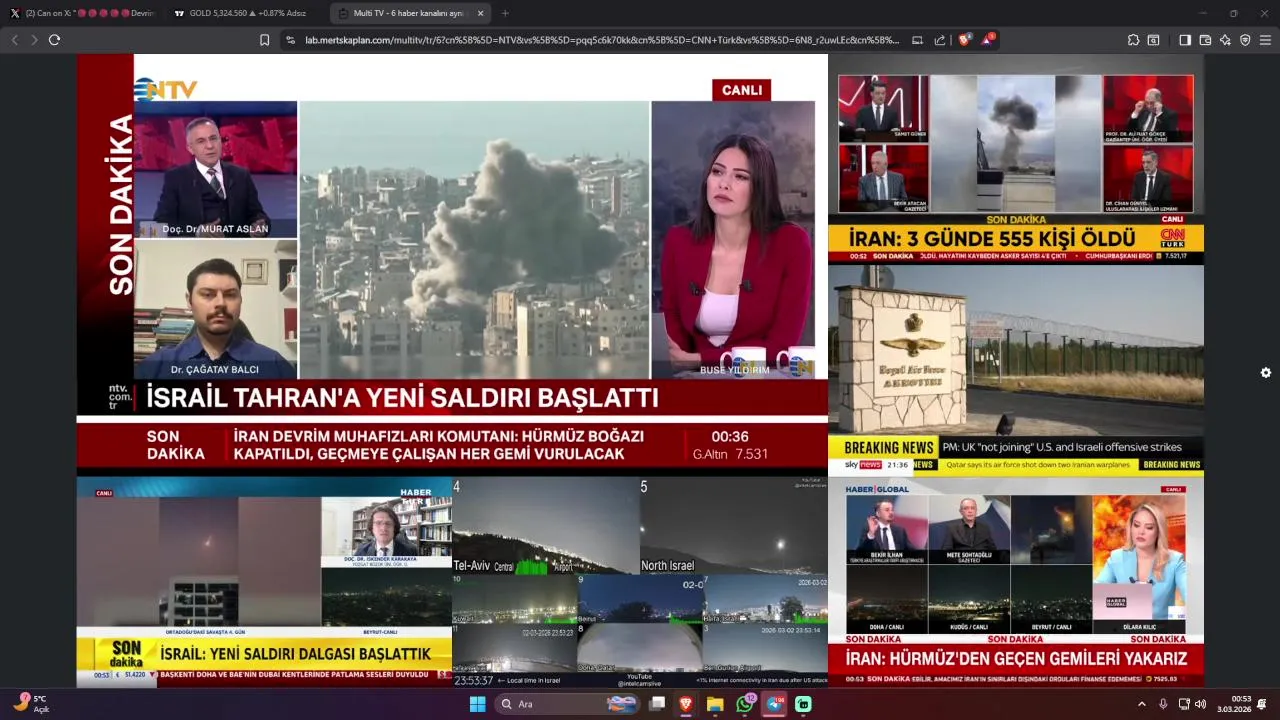
Task: Open the browser extensions puzzle icon
Action: point(1133,40)
